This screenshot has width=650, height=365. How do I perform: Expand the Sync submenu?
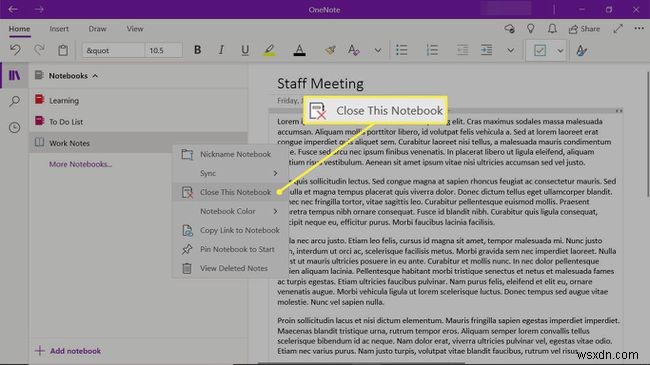pyautogui.click(x=230, y=173)
